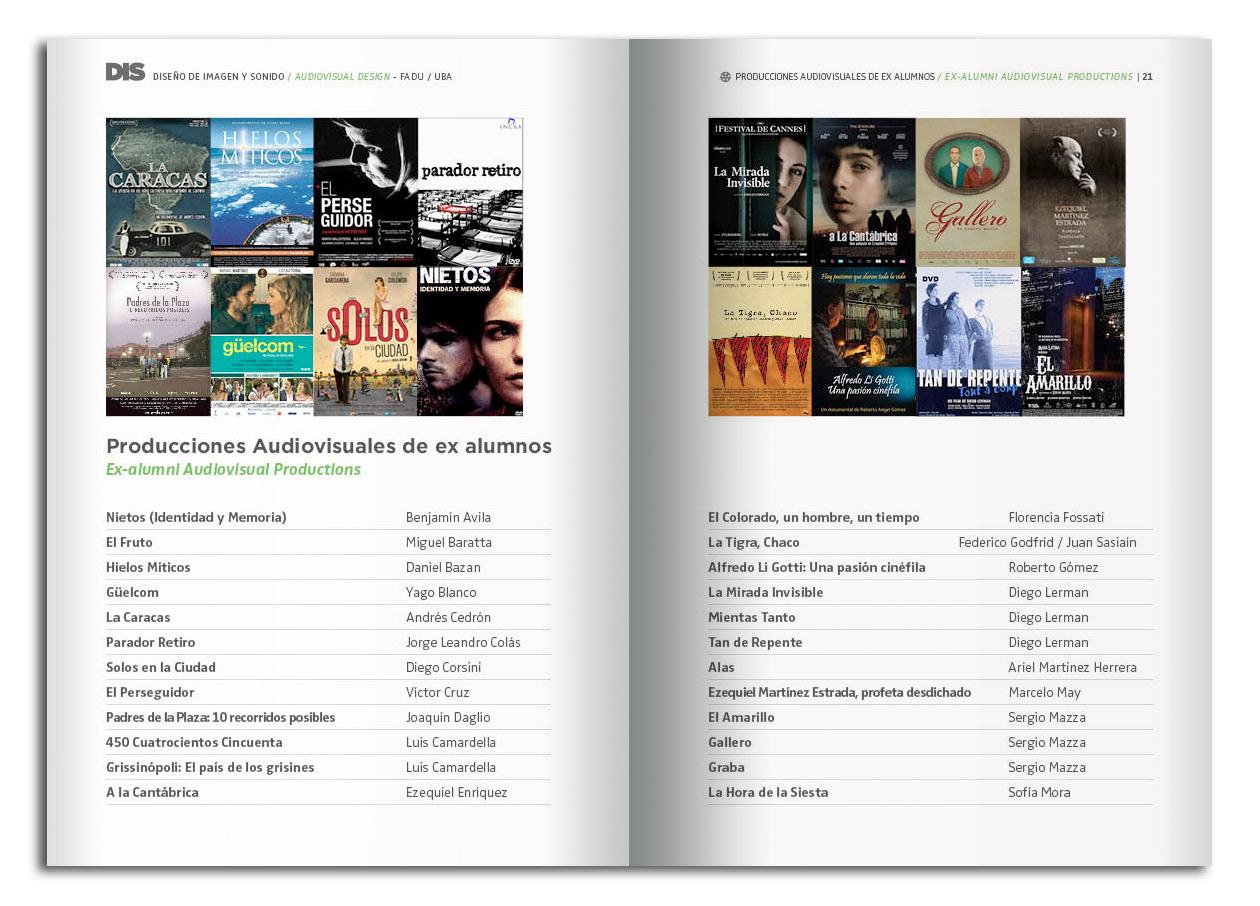Open the Parador Retiro poster

pyautogui.click(x=470, y=192)
